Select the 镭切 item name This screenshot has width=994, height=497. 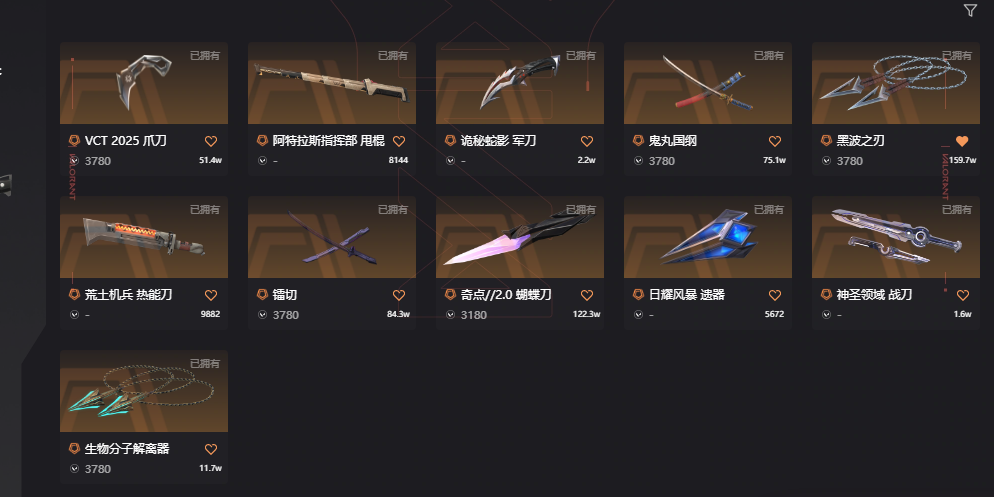pos(285,295)
